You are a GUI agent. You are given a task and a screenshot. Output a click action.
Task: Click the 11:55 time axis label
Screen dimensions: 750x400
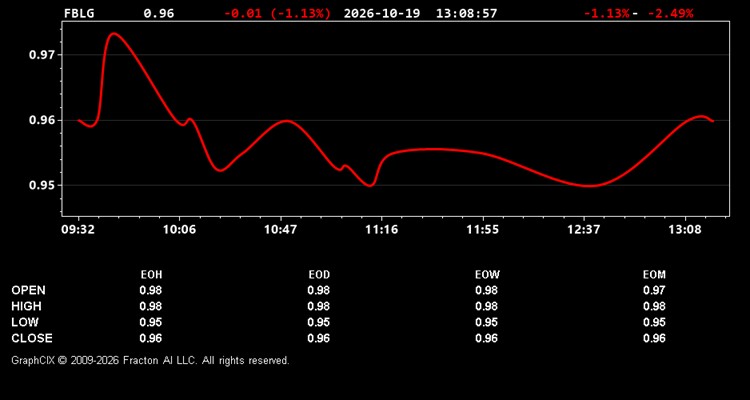click(x=483, y=230)
